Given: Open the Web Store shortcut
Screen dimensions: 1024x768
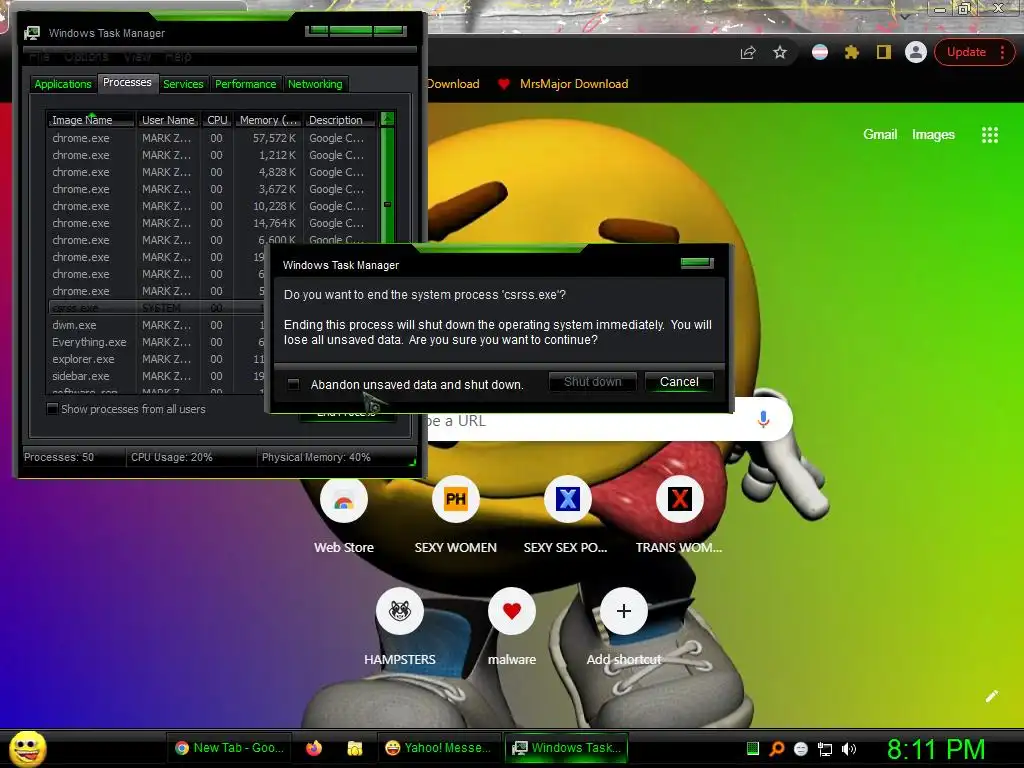Looking at the screenshot, I should [344, 500].
